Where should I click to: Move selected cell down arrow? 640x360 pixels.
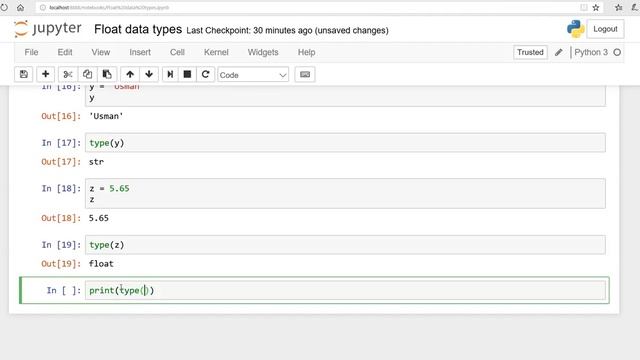pos(149,75)
